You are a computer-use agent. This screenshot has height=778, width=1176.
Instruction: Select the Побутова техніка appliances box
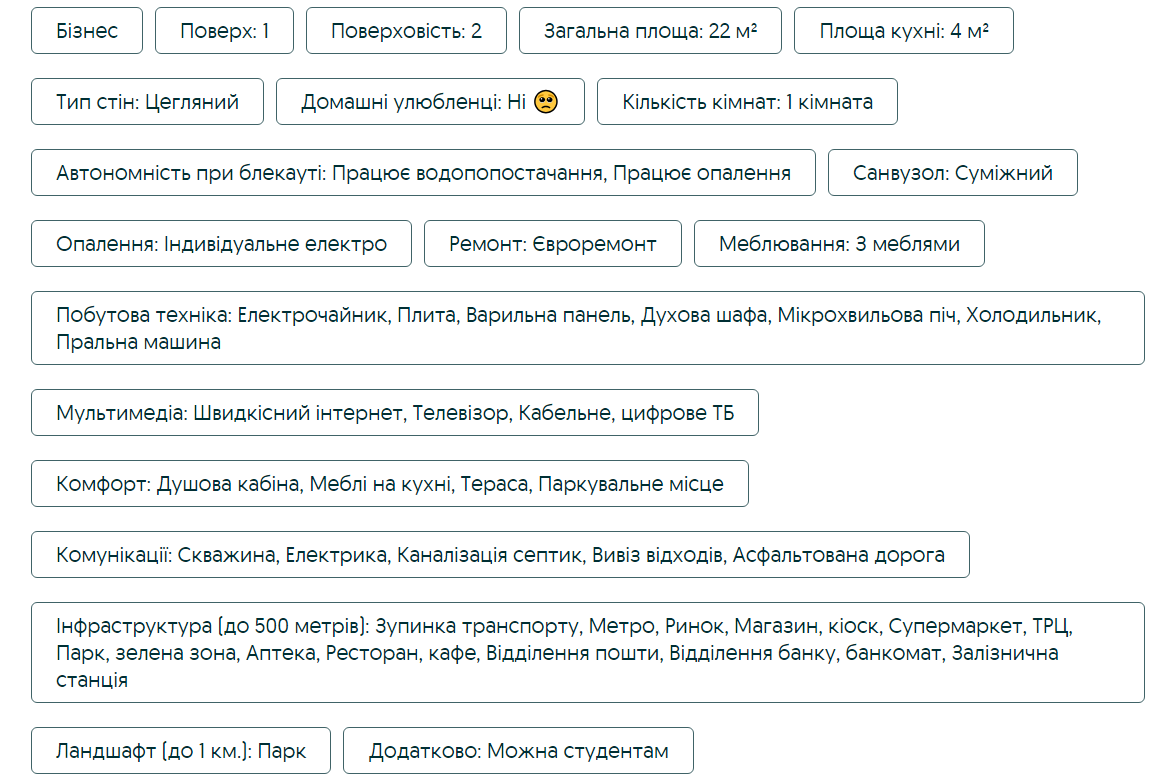(x=587, y=328)
